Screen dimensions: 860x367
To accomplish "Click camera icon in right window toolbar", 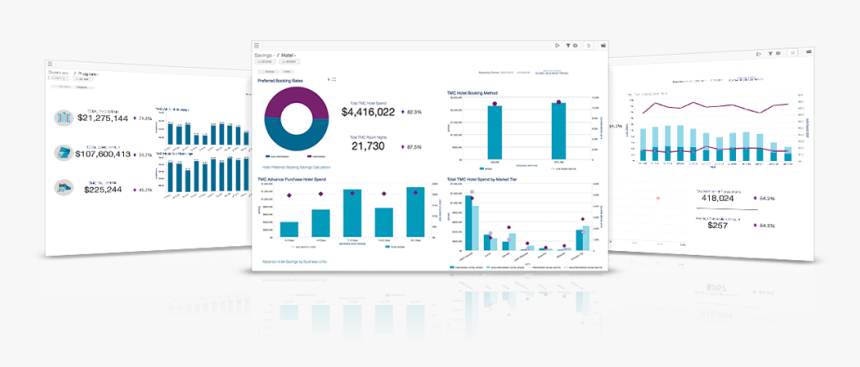I will click(x=810, y=52).
